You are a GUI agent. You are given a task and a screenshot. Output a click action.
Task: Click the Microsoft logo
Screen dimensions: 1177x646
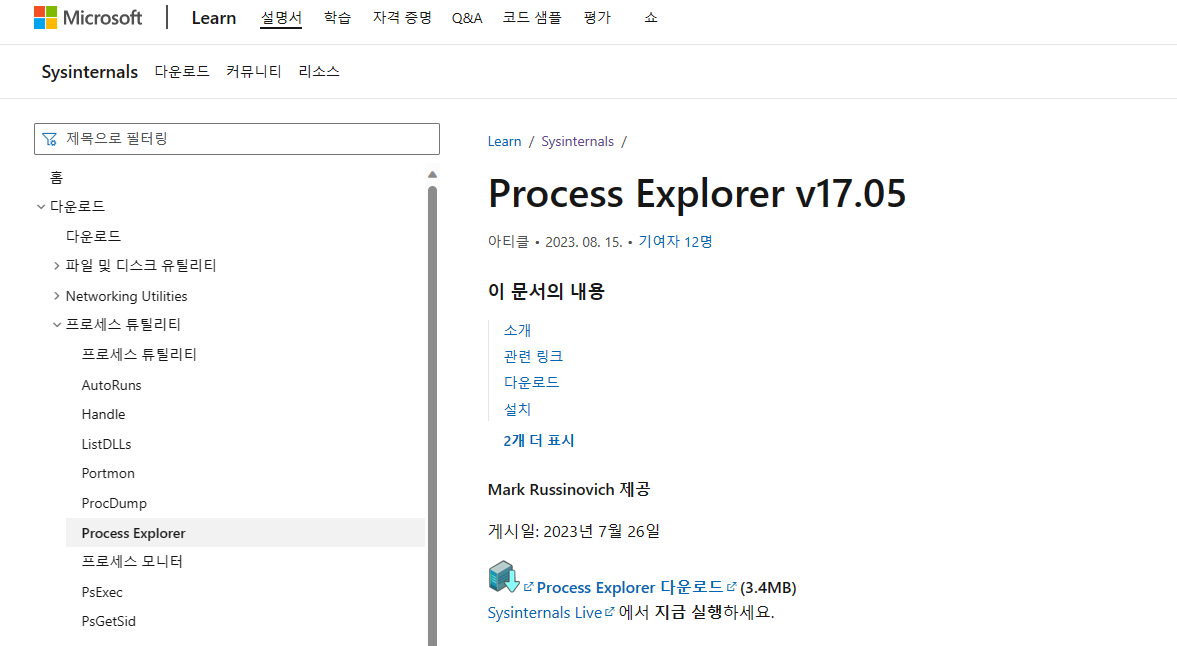pyautogui.click(x=88, y=17)
